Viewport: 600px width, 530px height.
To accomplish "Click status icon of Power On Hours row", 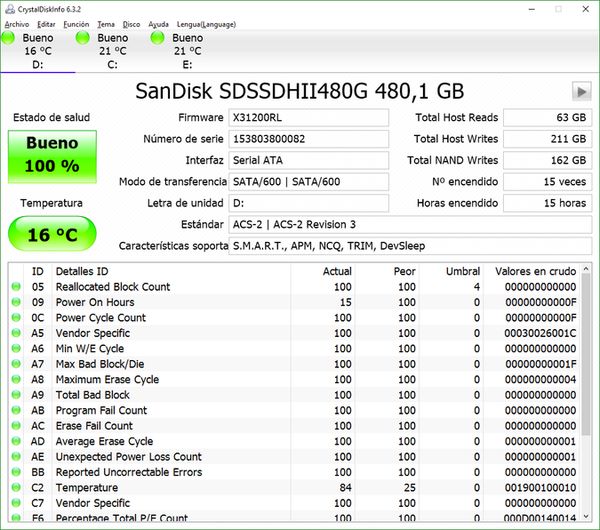I will [16, 302].
